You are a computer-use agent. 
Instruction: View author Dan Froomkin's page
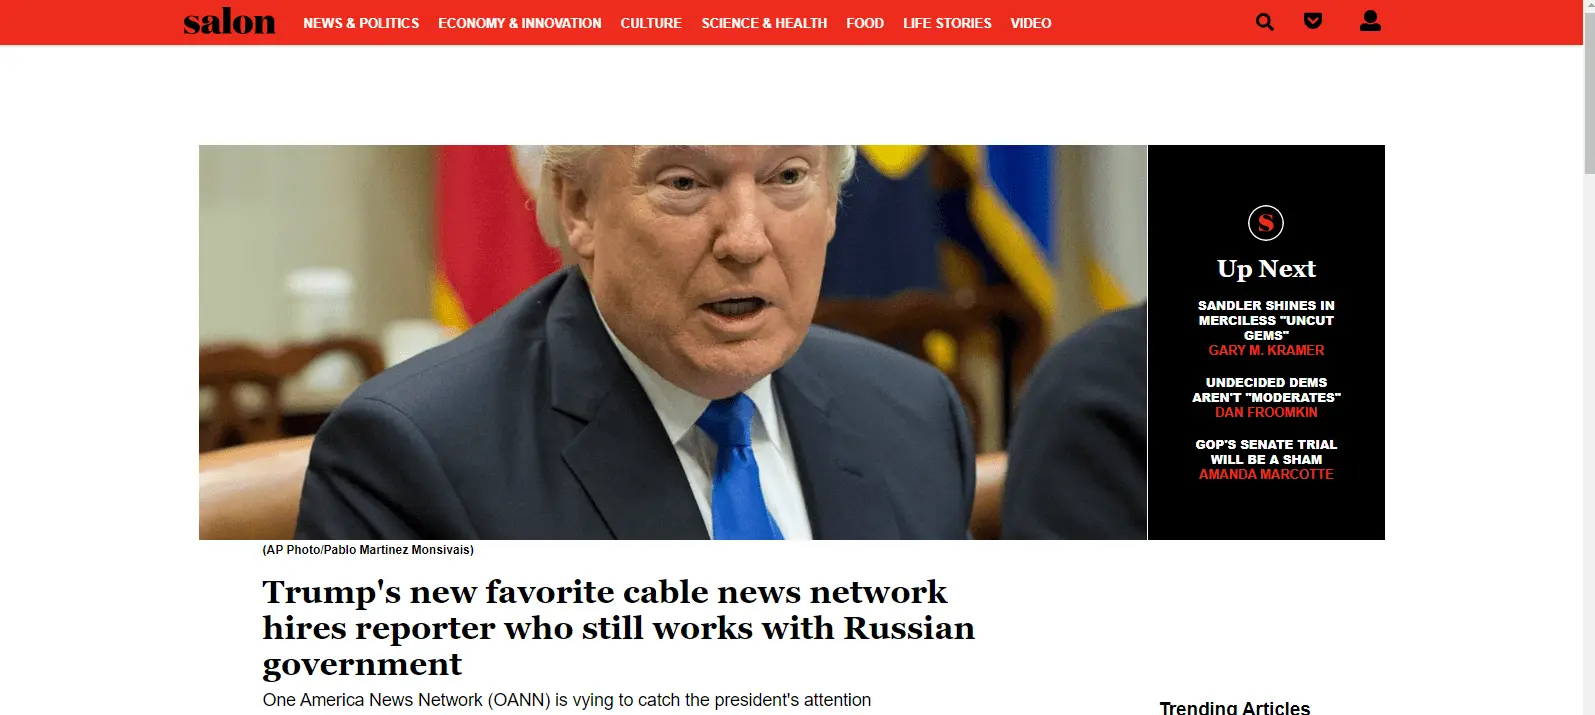[x=1266, y=413]
